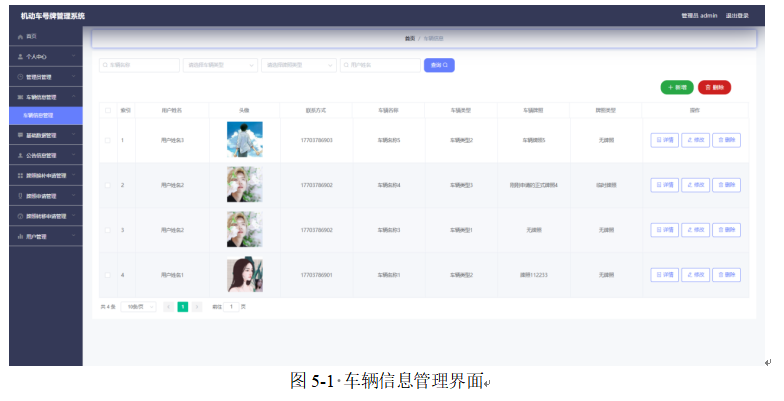Click the green 新增 add button
This screenshot has height=401, width=784.
click(677, 88)
